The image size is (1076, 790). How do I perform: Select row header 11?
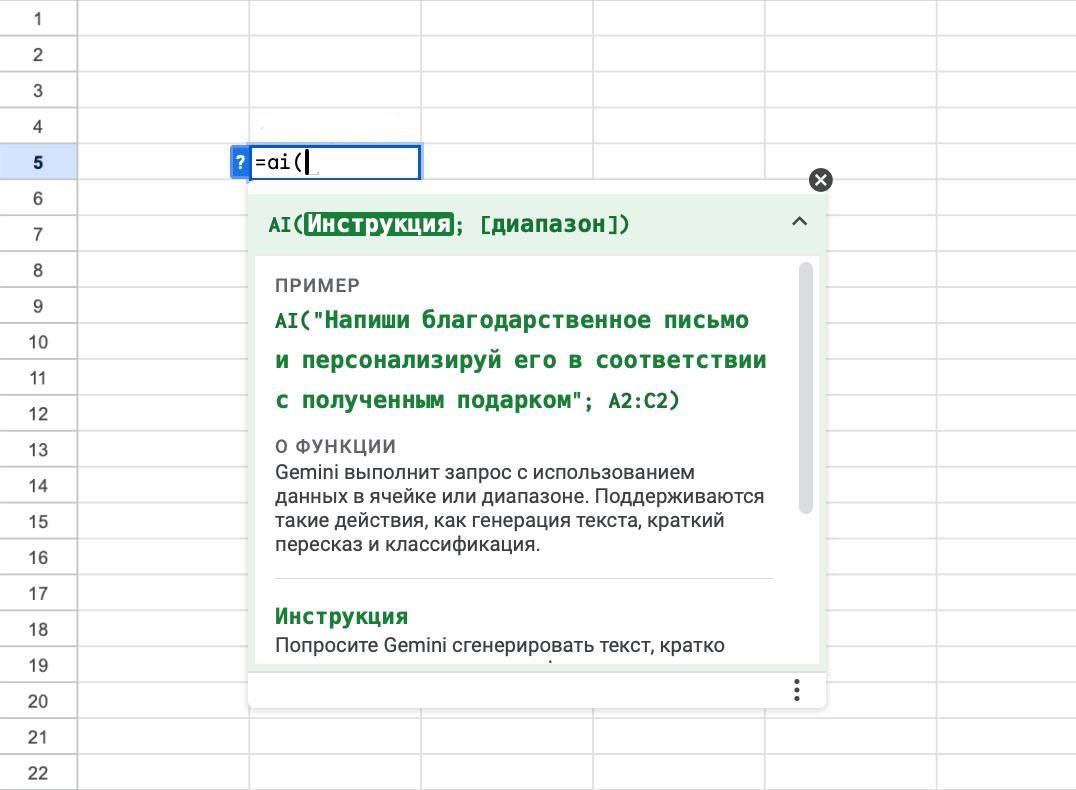pos(38,377)
